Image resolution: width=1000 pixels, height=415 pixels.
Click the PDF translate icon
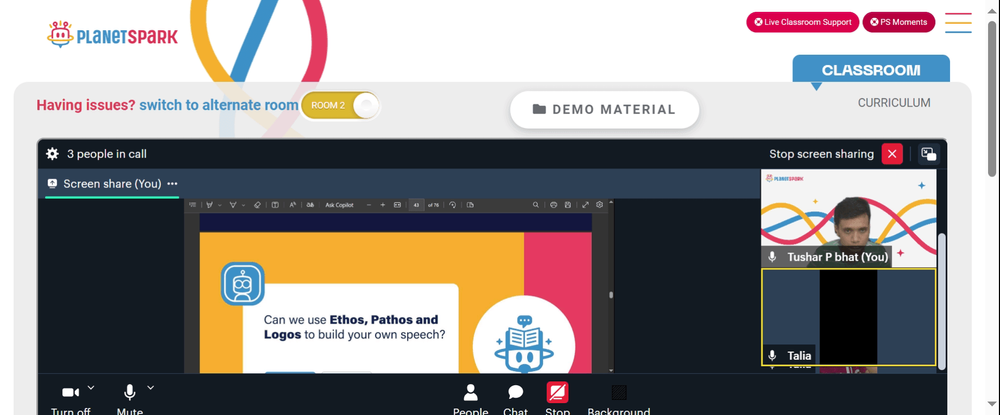pyautogui.click(x=310, y=205)
